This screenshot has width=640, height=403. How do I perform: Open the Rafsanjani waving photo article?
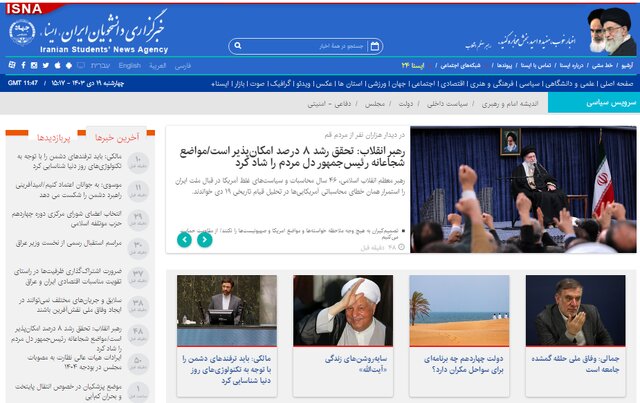coord(343,310)
